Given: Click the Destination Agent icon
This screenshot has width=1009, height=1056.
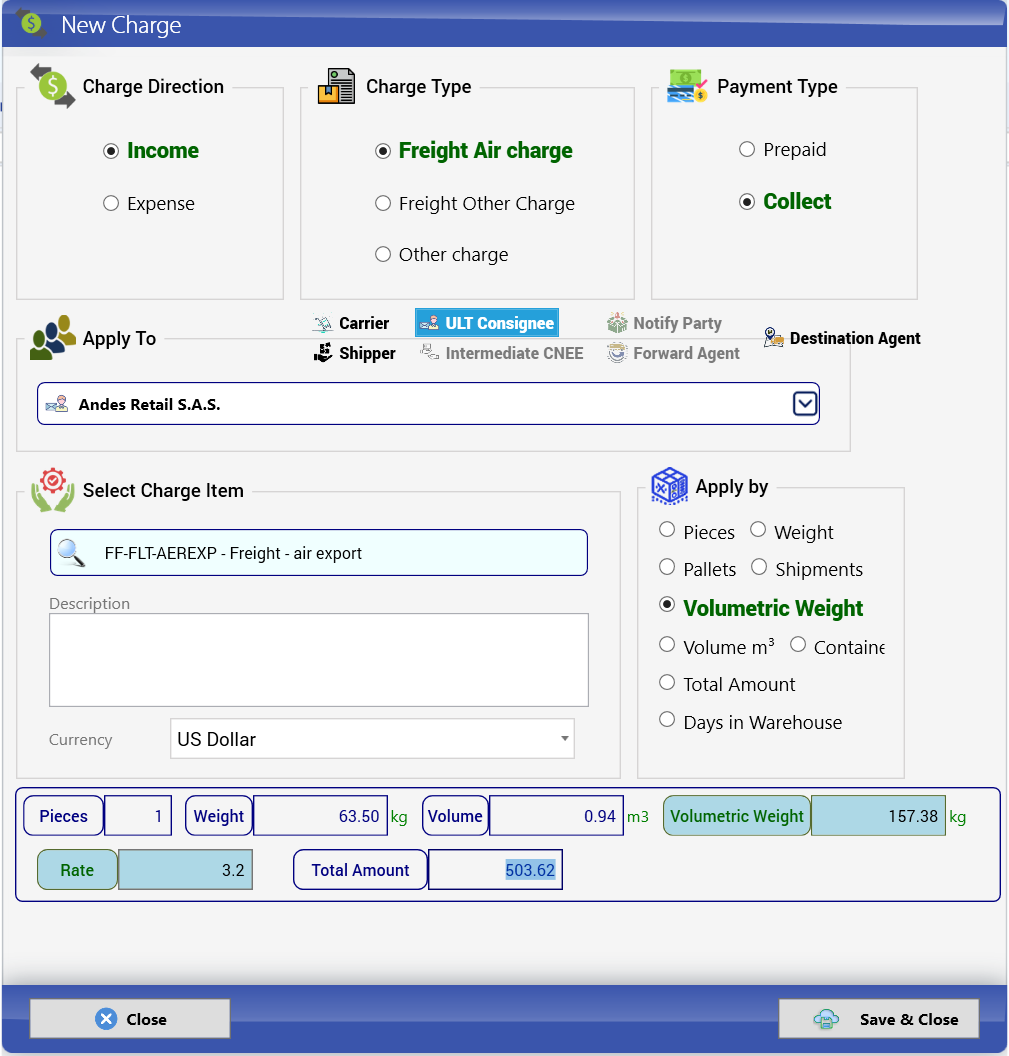Looking at the screenshot, I should 773,337.
